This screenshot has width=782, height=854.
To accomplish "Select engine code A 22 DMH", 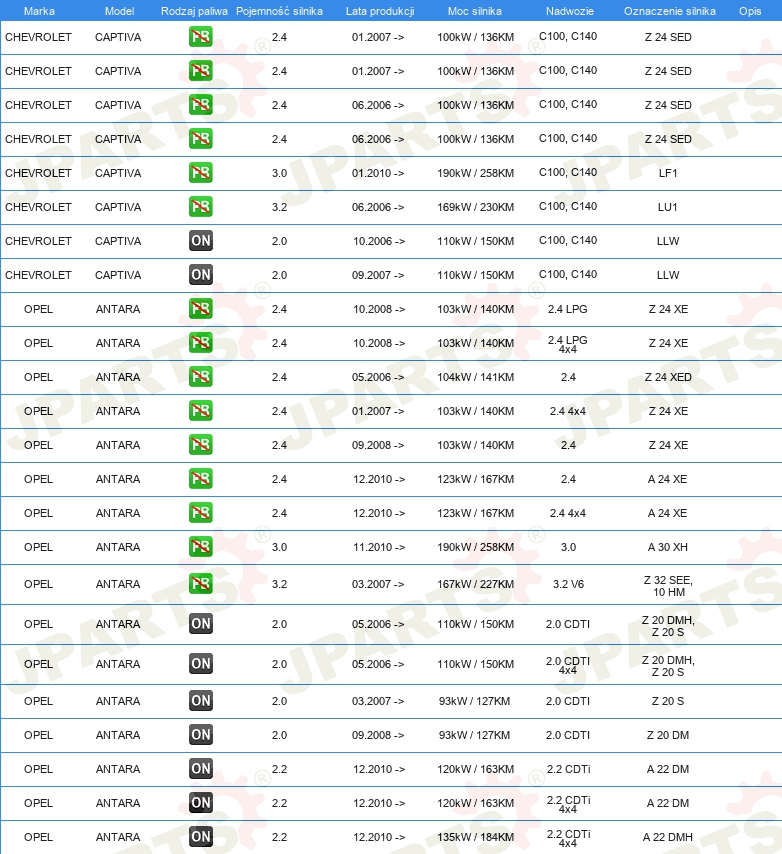I will [x=668, y=837].
